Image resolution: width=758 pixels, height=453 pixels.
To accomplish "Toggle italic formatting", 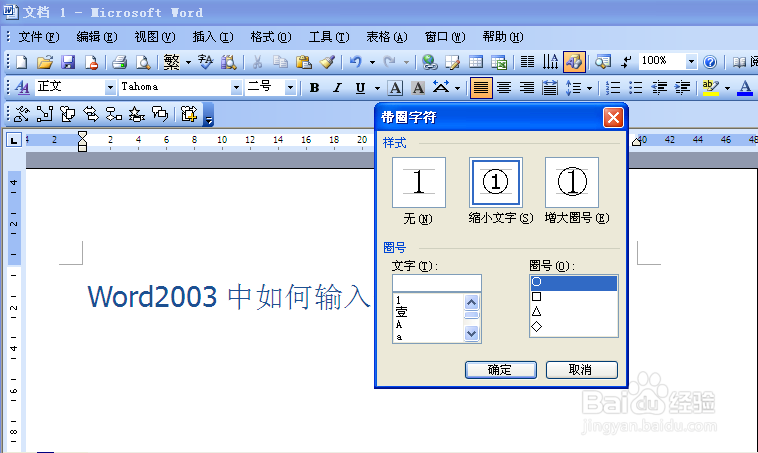I will [337, 88].
